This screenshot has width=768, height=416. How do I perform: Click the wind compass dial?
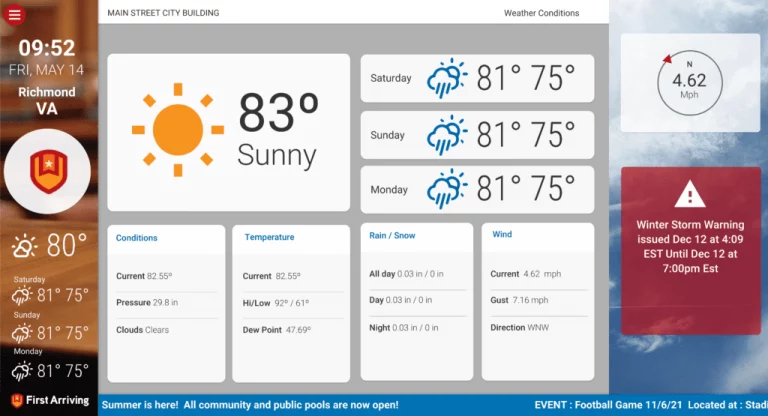689,82
